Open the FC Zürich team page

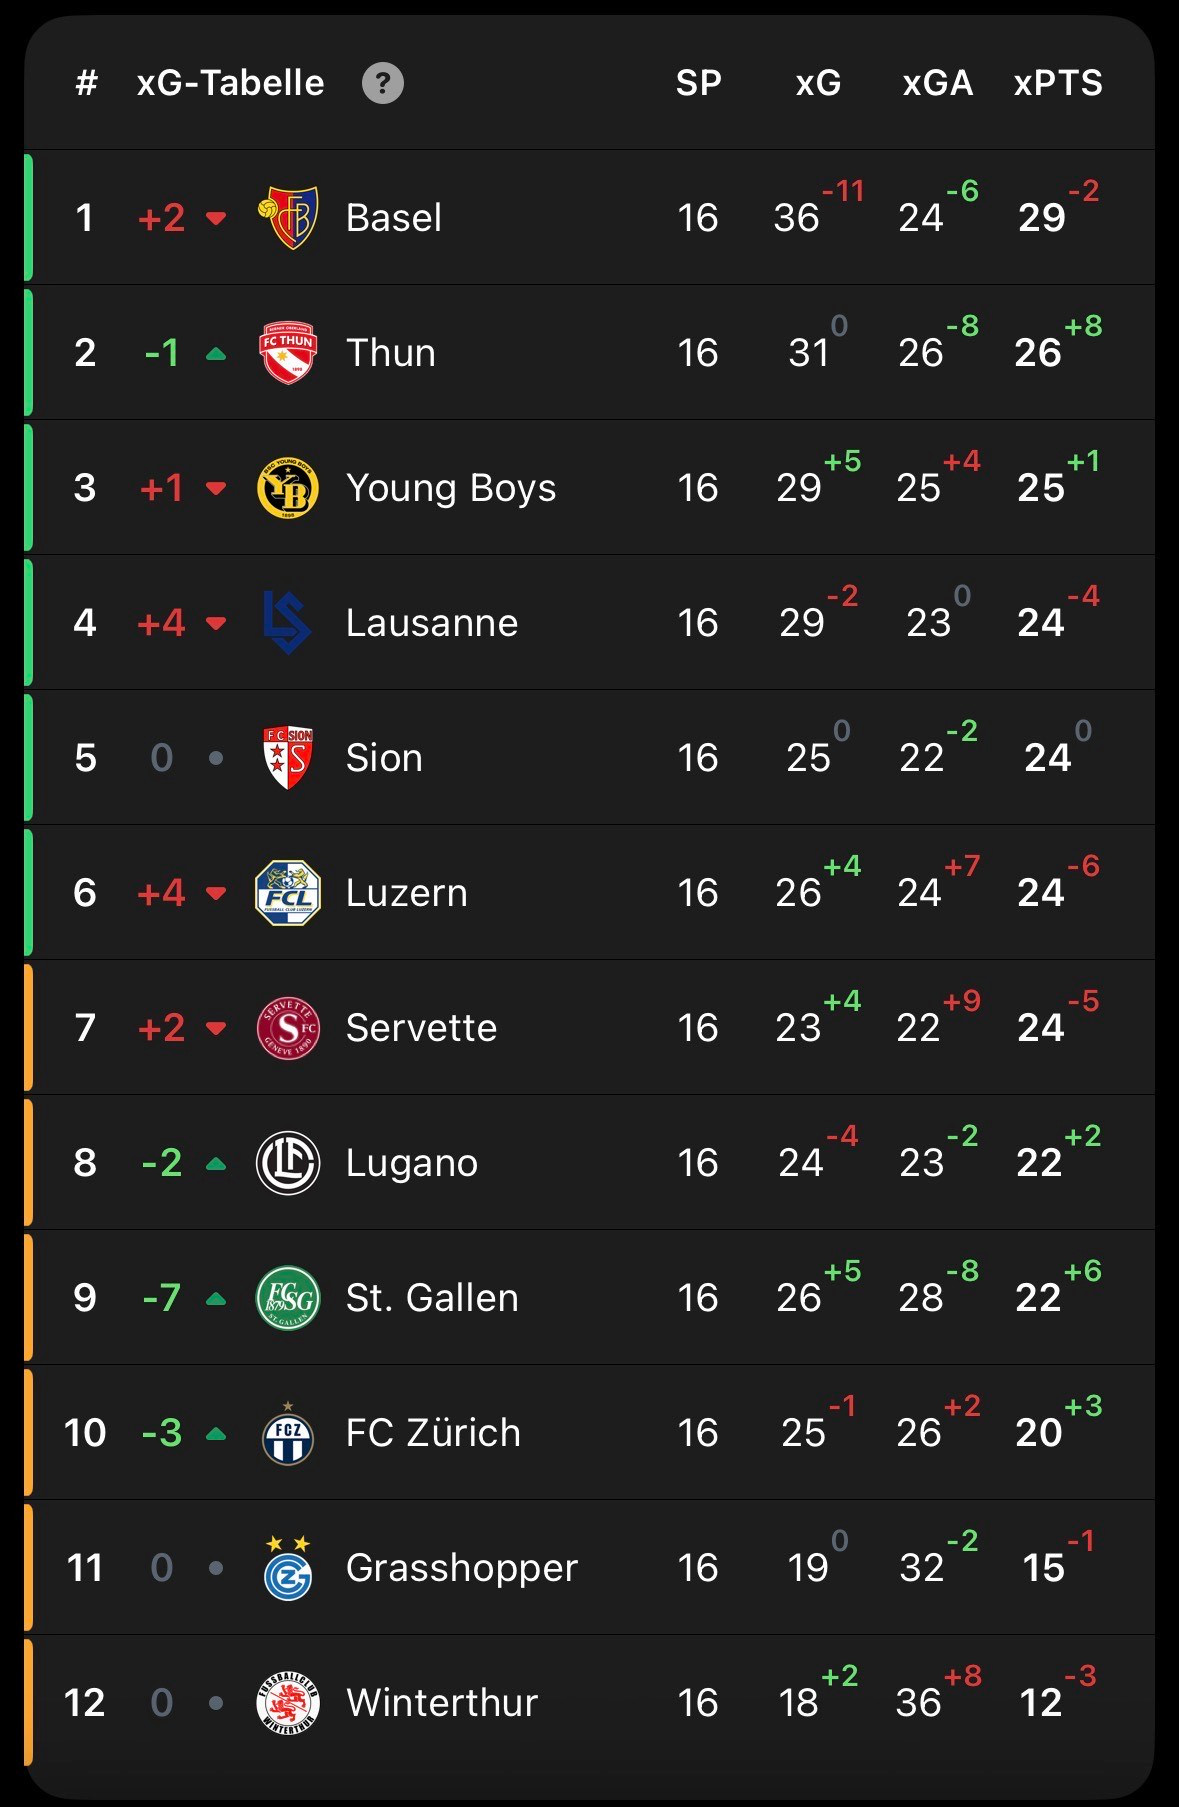pos(434,1432)
